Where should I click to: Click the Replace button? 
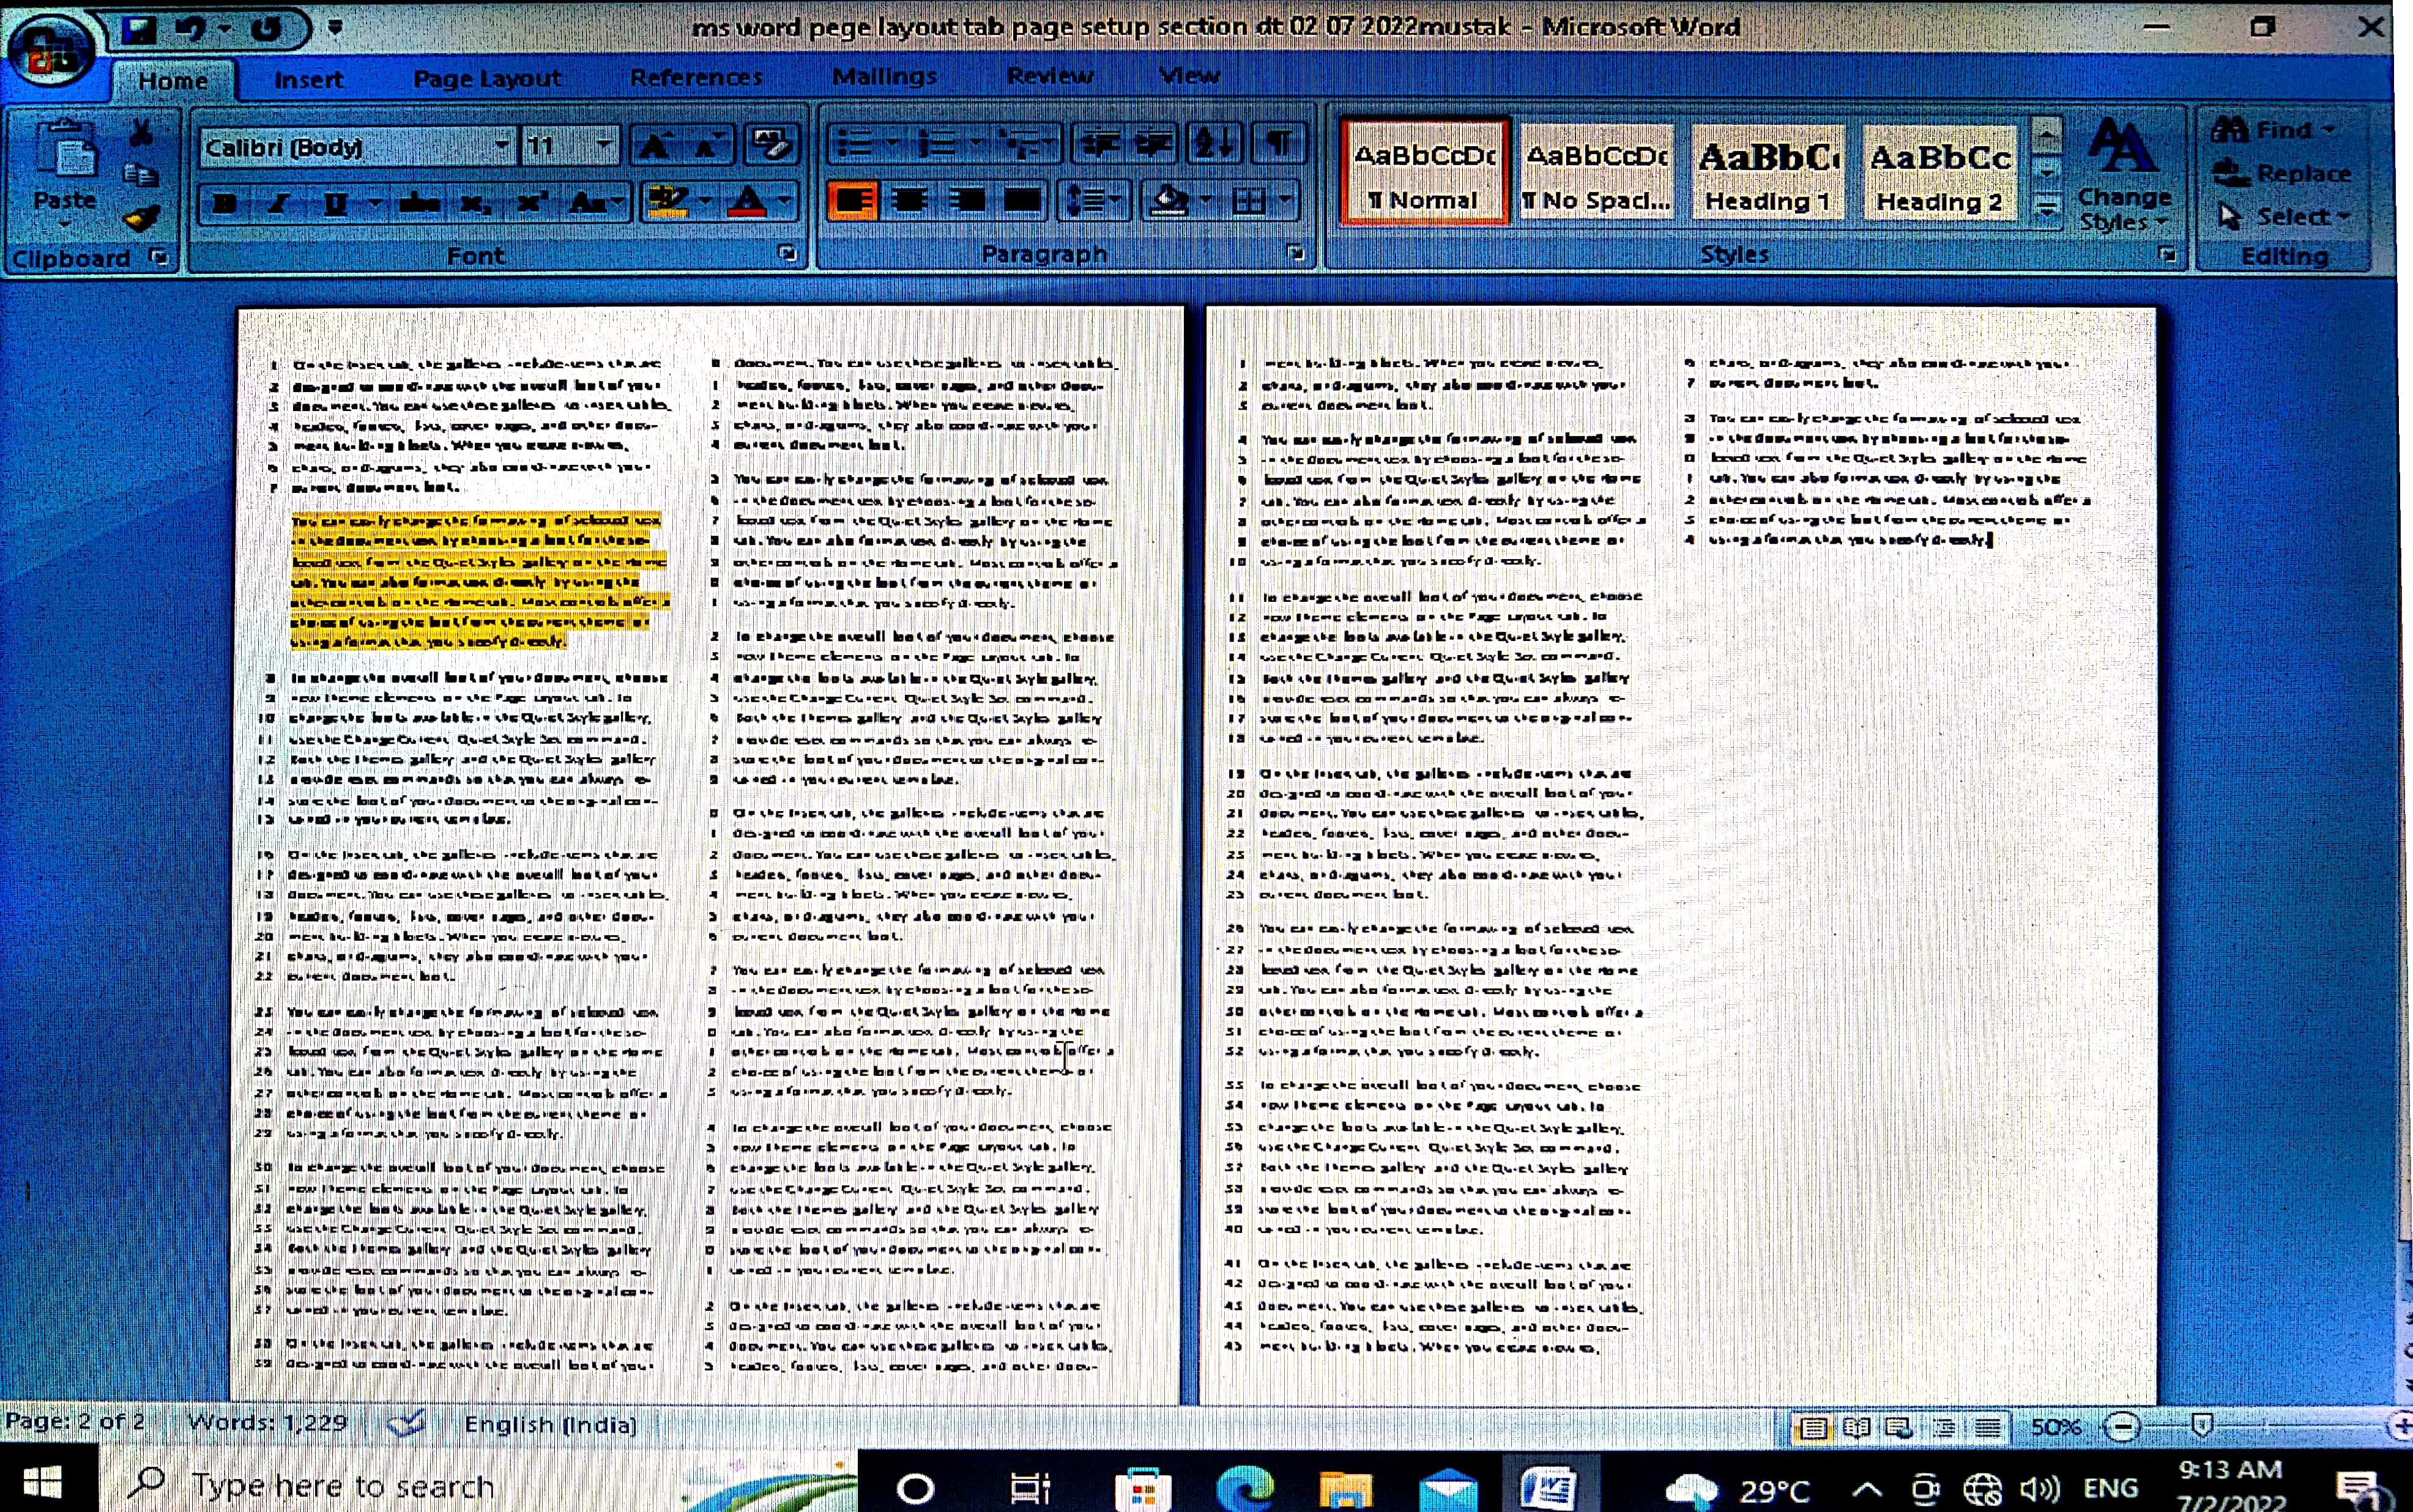pyautogui.click(x=2283, y=174)
